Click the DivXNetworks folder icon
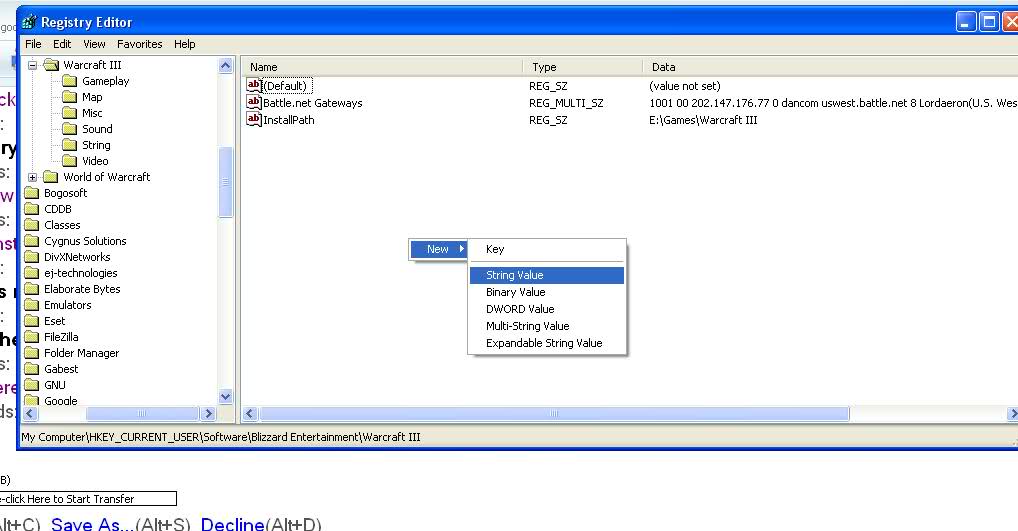1018x531 pixels. point(31,257)
